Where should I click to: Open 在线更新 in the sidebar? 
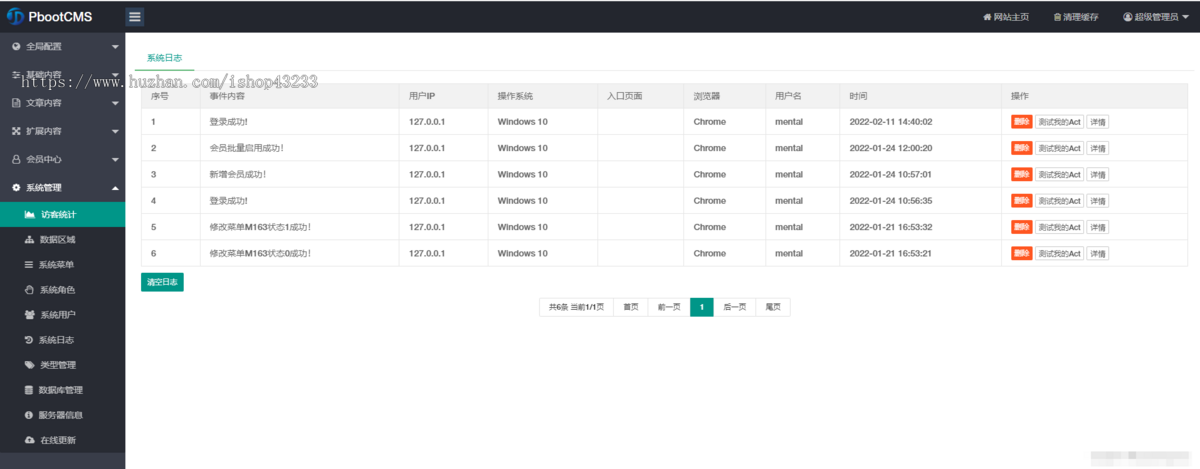(x=62, y=440)
